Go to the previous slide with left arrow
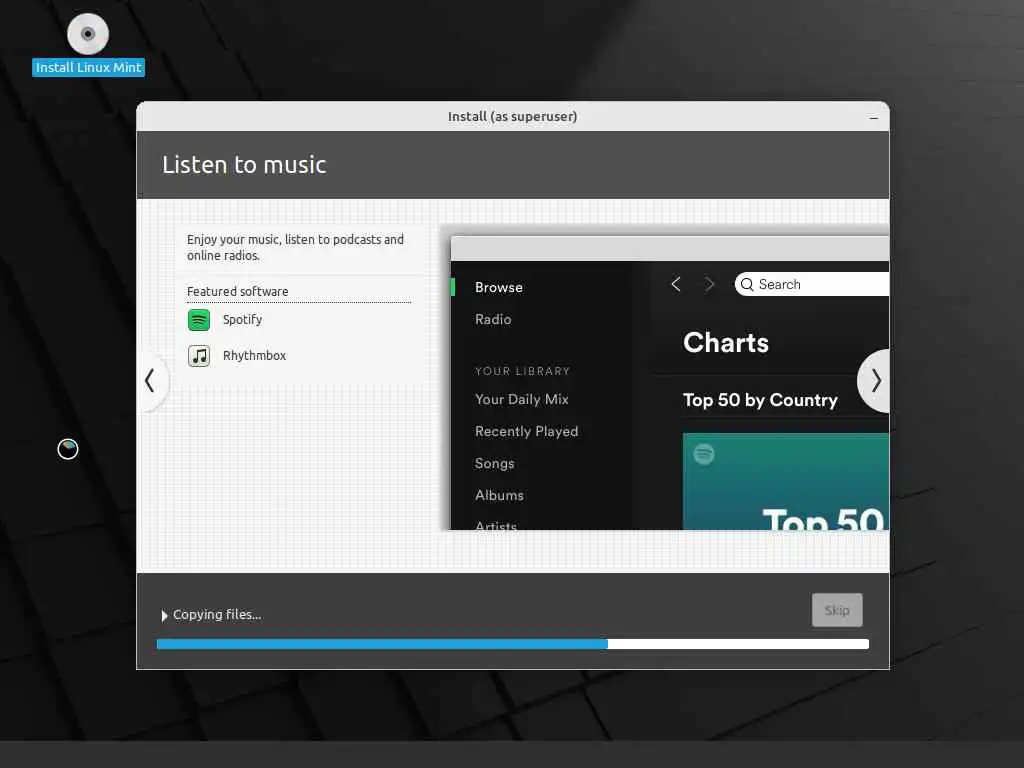Screen dimensions: 1024x768 [150, 381]
